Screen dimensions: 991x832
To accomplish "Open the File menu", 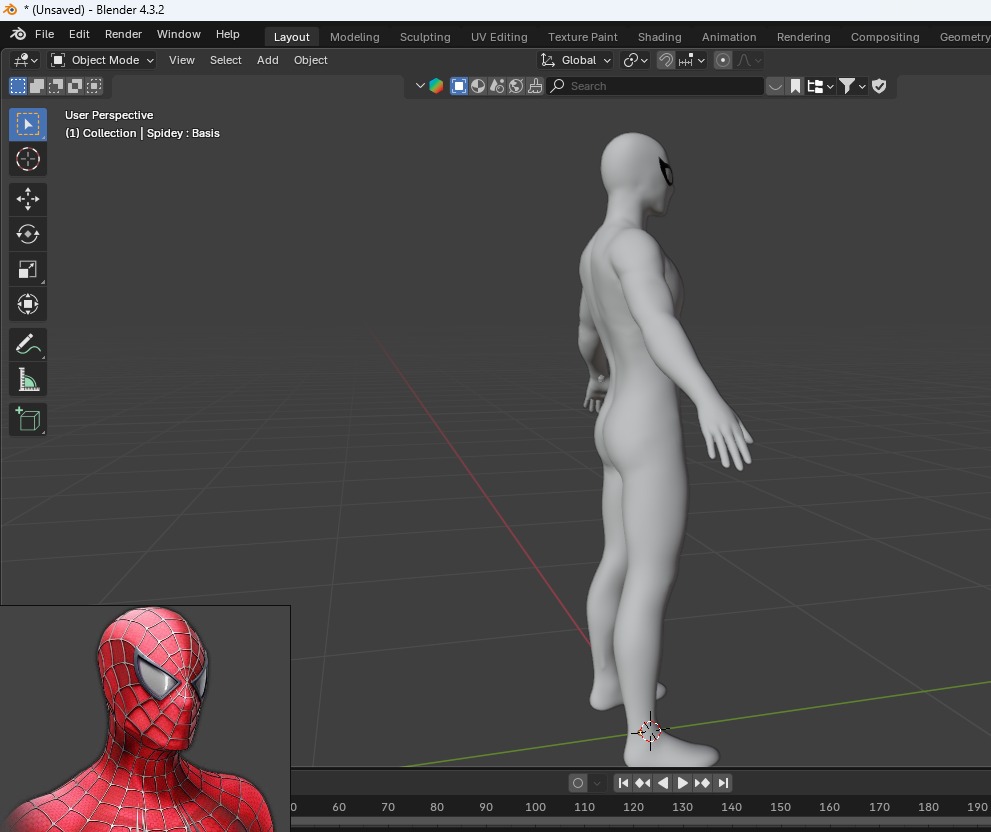I will pyautogui.click(x=44, y=34).
